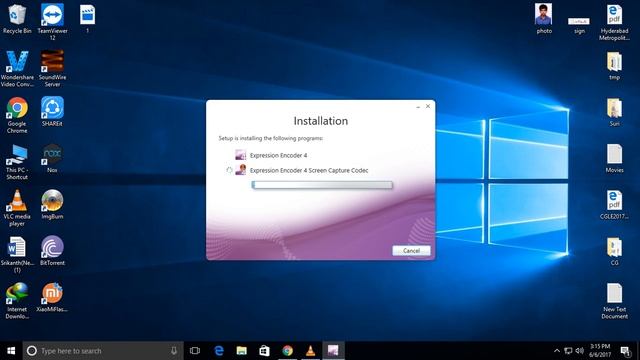Open File Explorer from the taskbar
Screen dimensions: 640x360
pyautogui.click(x=242, y=351)
